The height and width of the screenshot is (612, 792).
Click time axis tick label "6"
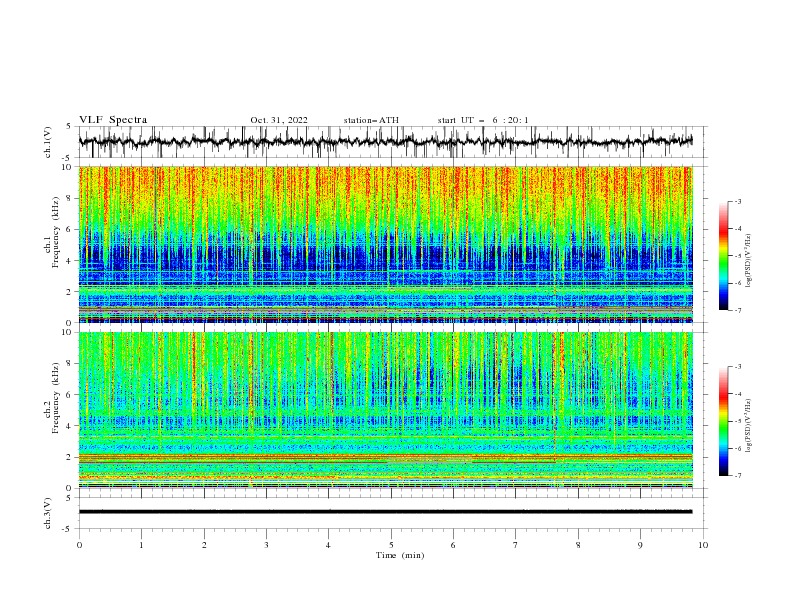[453, 545]
